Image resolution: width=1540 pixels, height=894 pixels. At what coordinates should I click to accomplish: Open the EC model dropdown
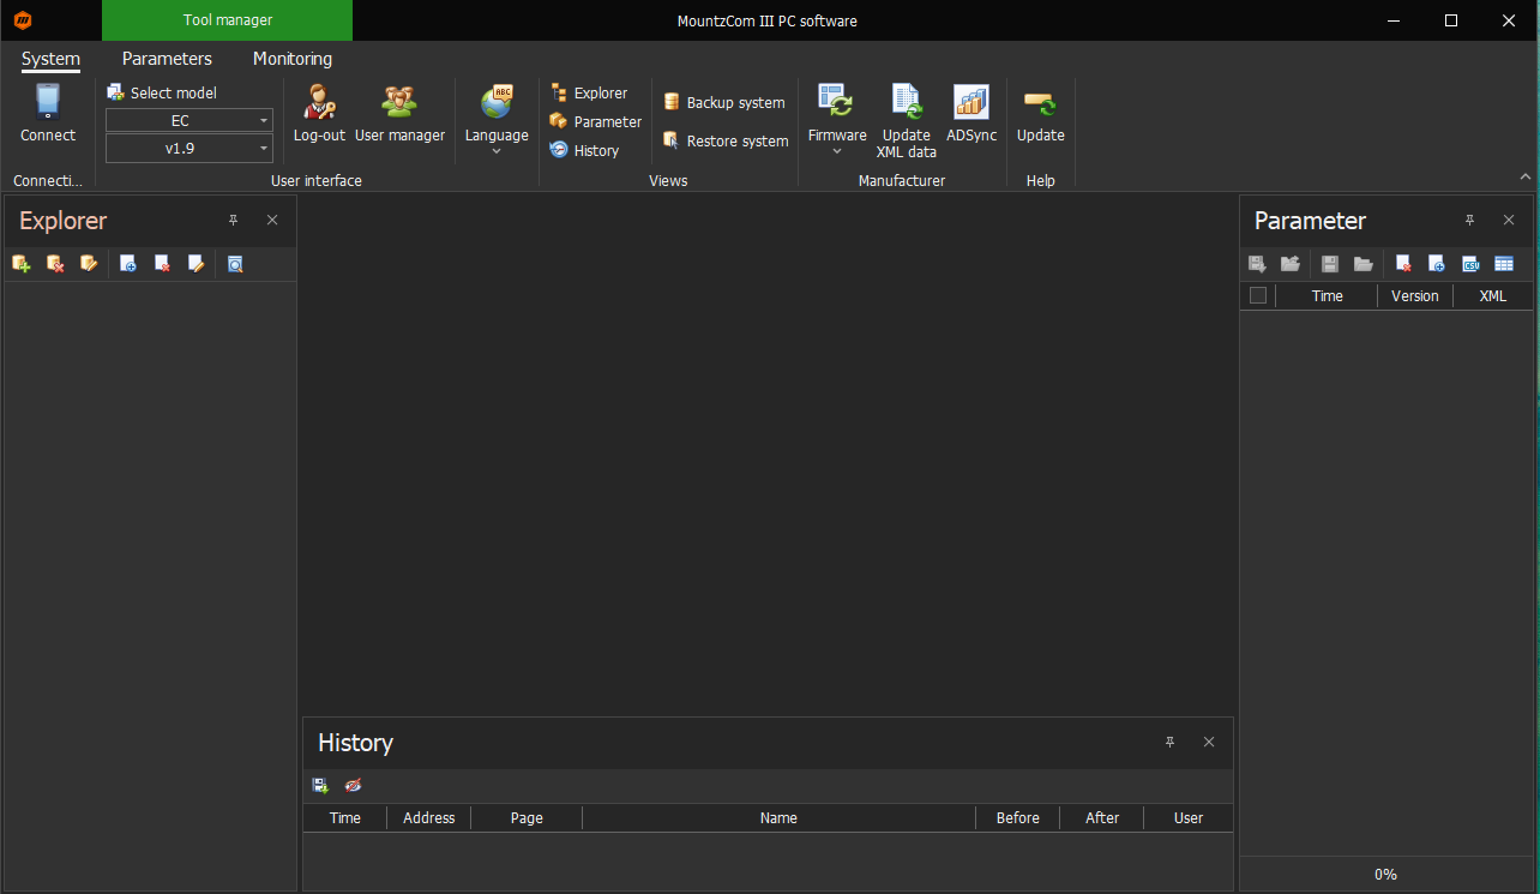click(x=263, y=121)
